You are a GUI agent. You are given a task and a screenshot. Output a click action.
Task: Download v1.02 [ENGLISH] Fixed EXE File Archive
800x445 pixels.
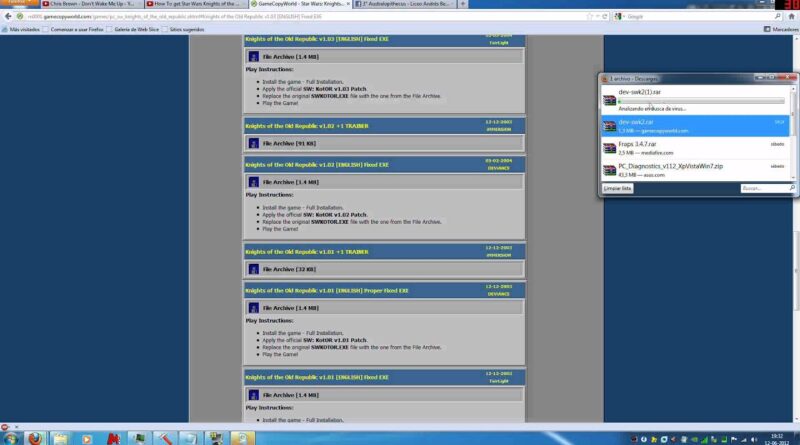290,182
